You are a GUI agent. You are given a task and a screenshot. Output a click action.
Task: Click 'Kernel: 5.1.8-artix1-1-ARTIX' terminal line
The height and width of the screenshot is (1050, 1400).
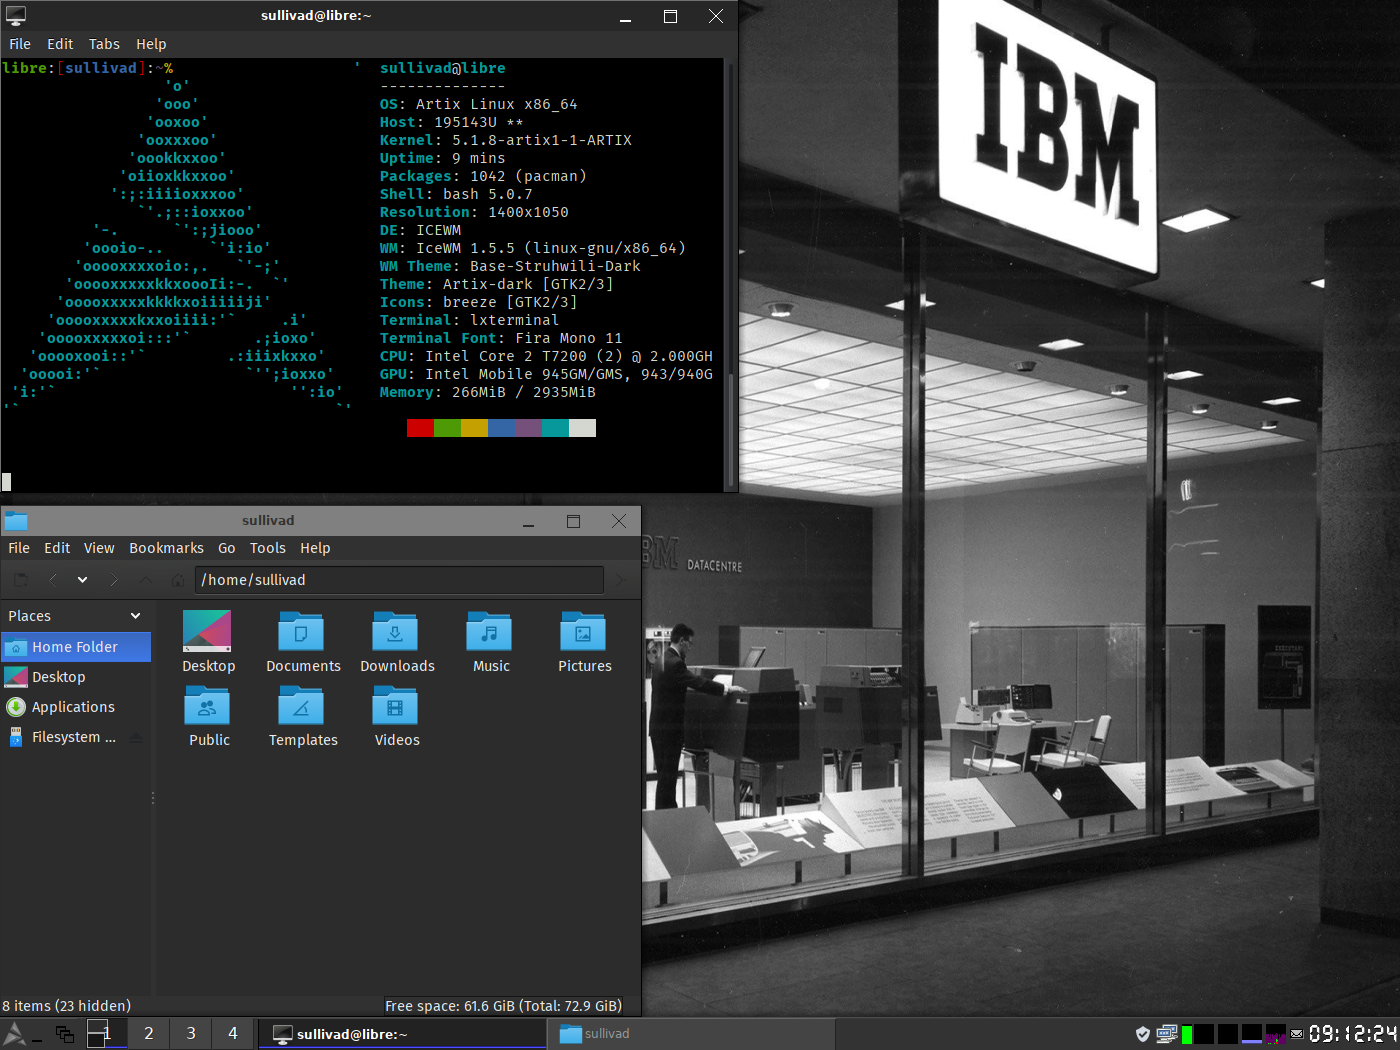pyautogui.click(x=505, y=140)
